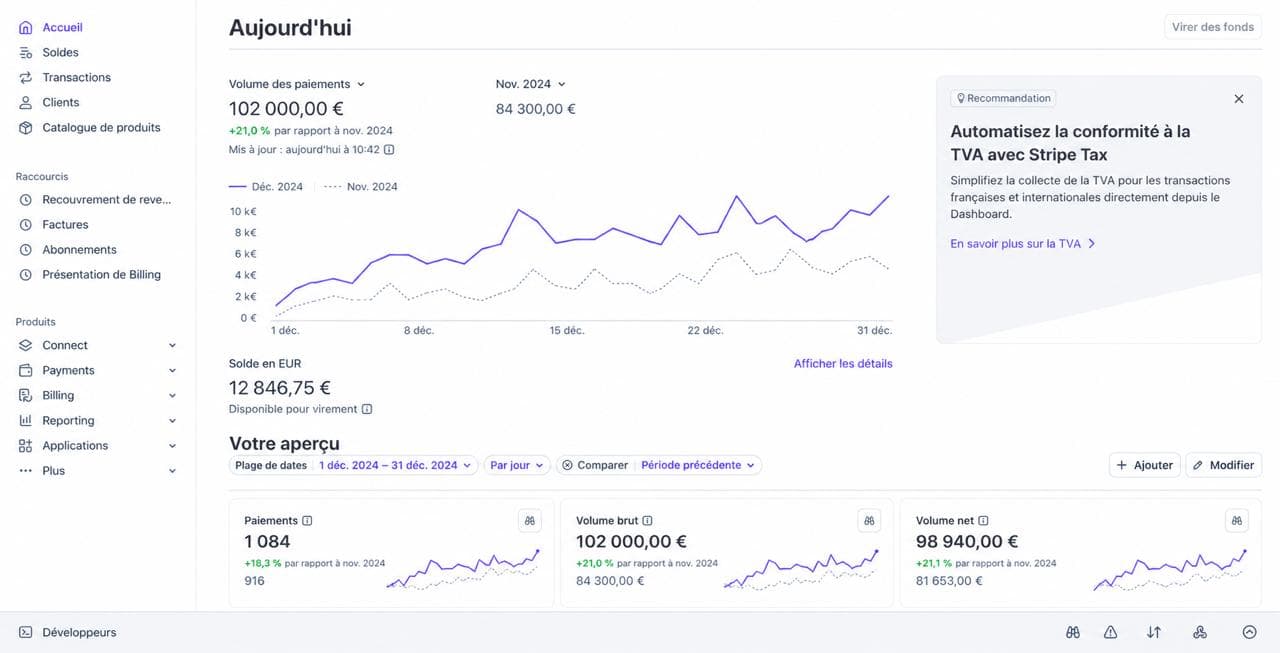Remove the Comparer filter with x icon
Viewport: 1280px width, 653px height.
[567, 465]
